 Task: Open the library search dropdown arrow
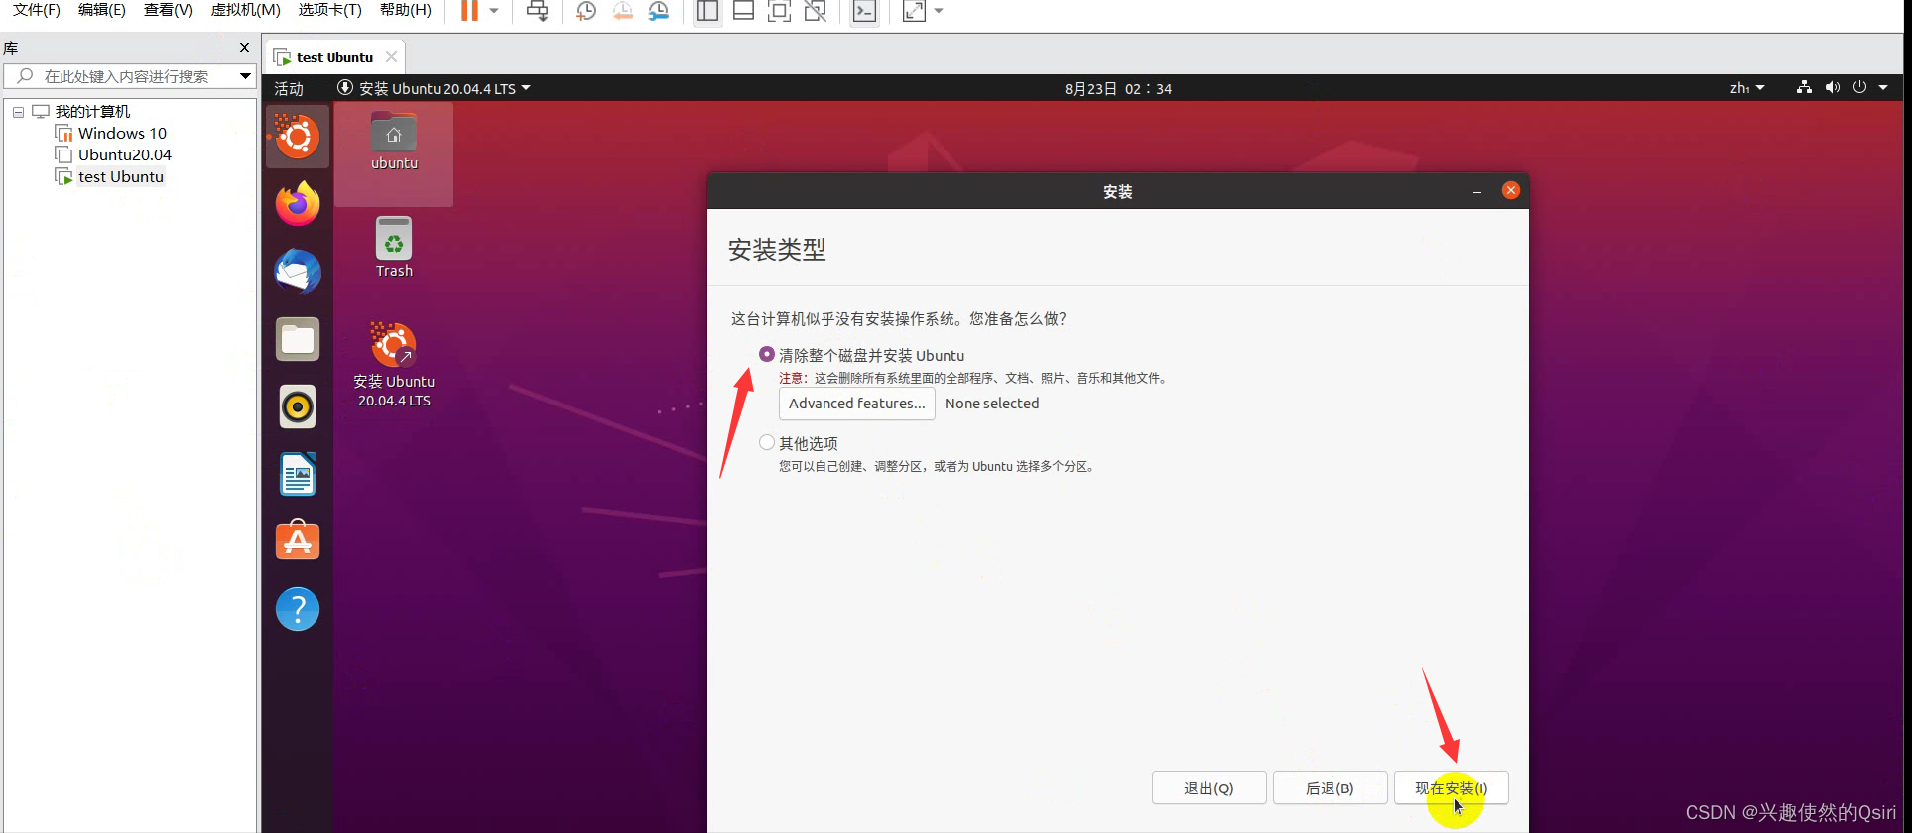[x=245, y=76]
